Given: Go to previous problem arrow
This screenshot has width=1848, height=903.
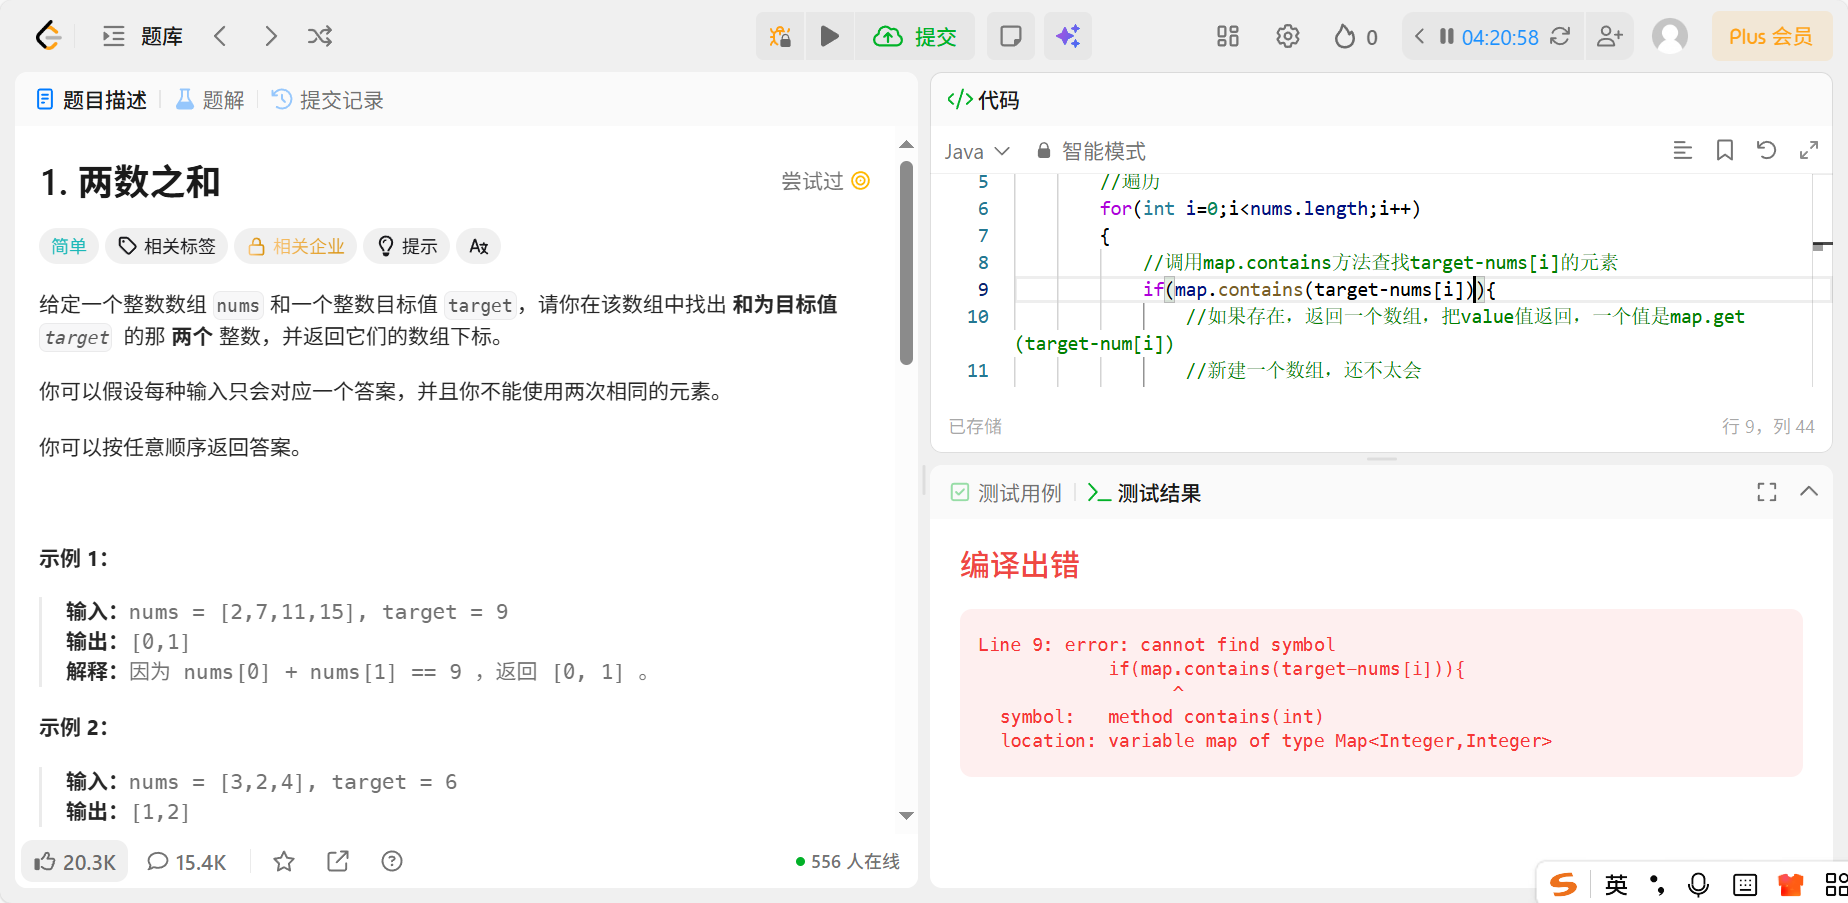Looking at the screenshot, I should [221, 37].
